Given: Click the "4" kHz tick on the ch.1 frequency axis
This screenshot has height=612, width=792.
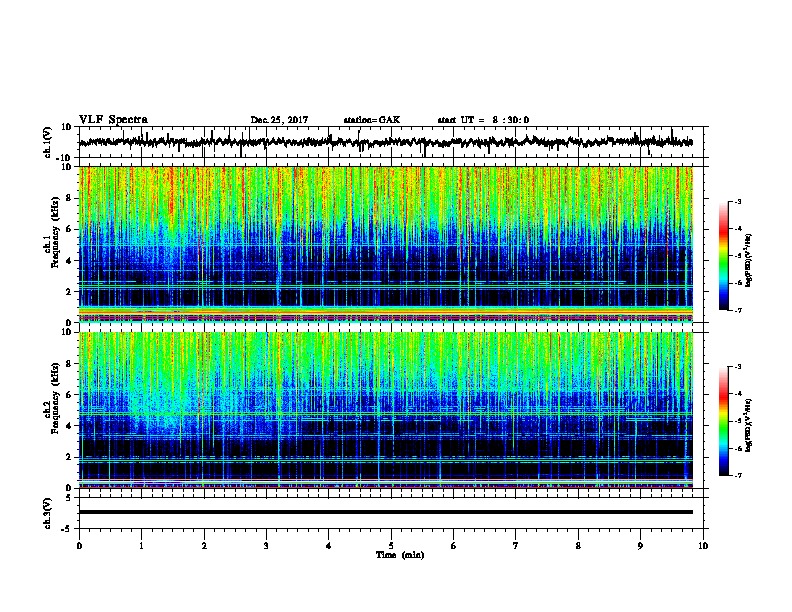Looking at the screenshot, I should (69, 261).
